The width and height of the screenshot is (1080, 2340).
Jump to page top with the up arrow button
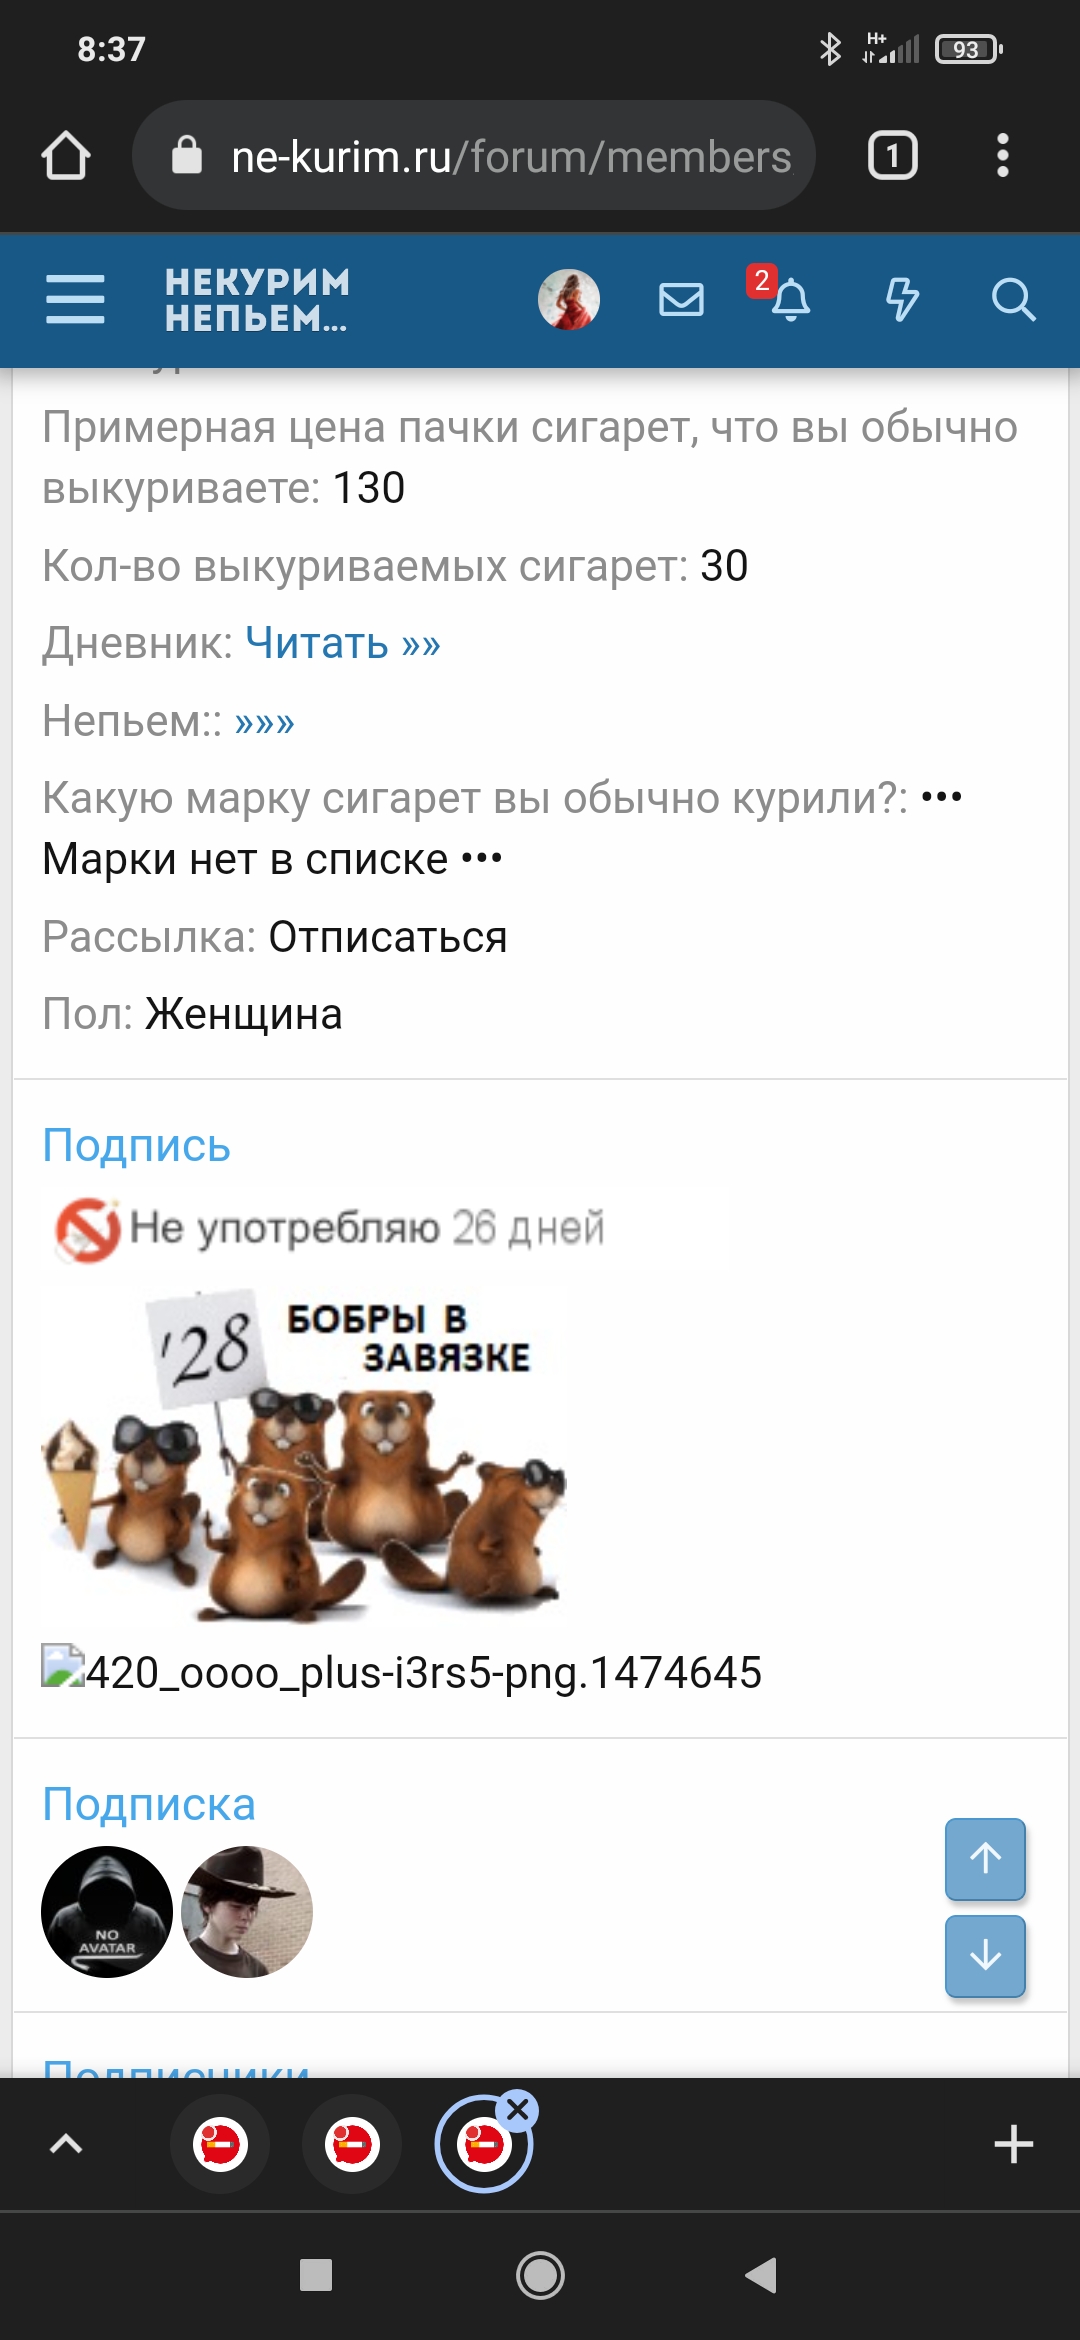coord(985,1858)
